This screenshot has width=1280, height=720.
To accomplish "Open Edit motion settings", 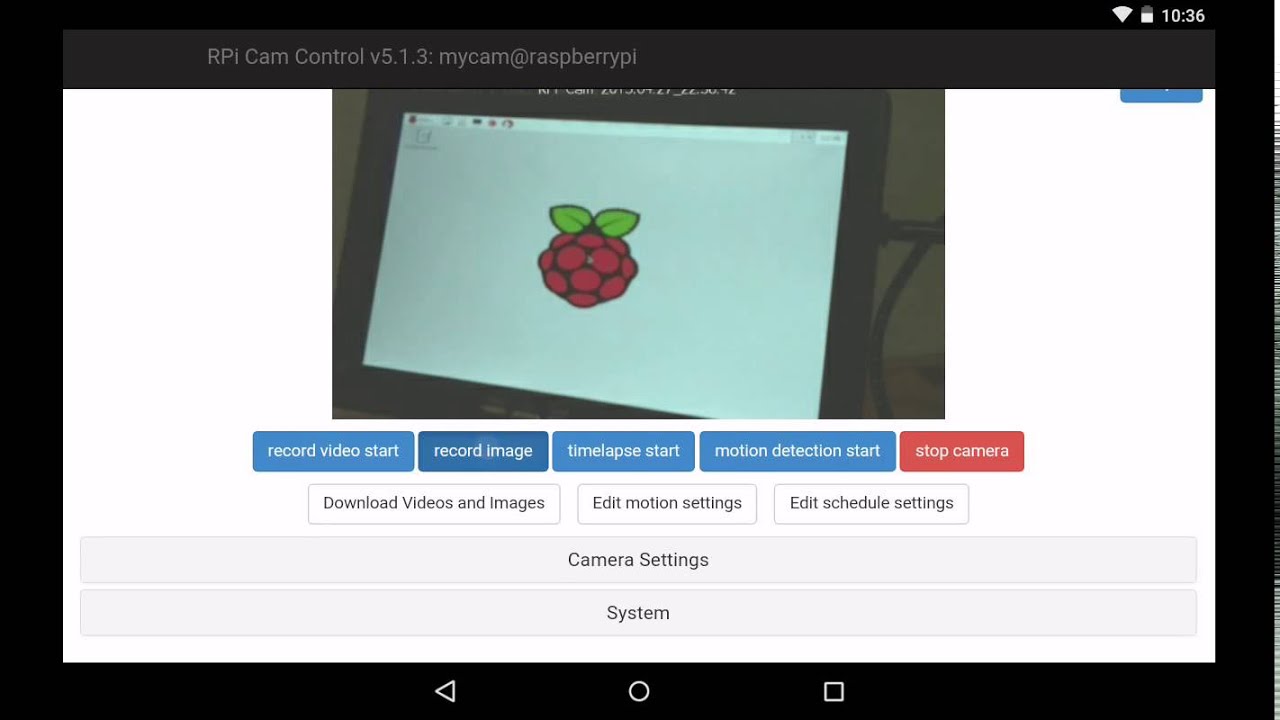I will tap(667, 503).
